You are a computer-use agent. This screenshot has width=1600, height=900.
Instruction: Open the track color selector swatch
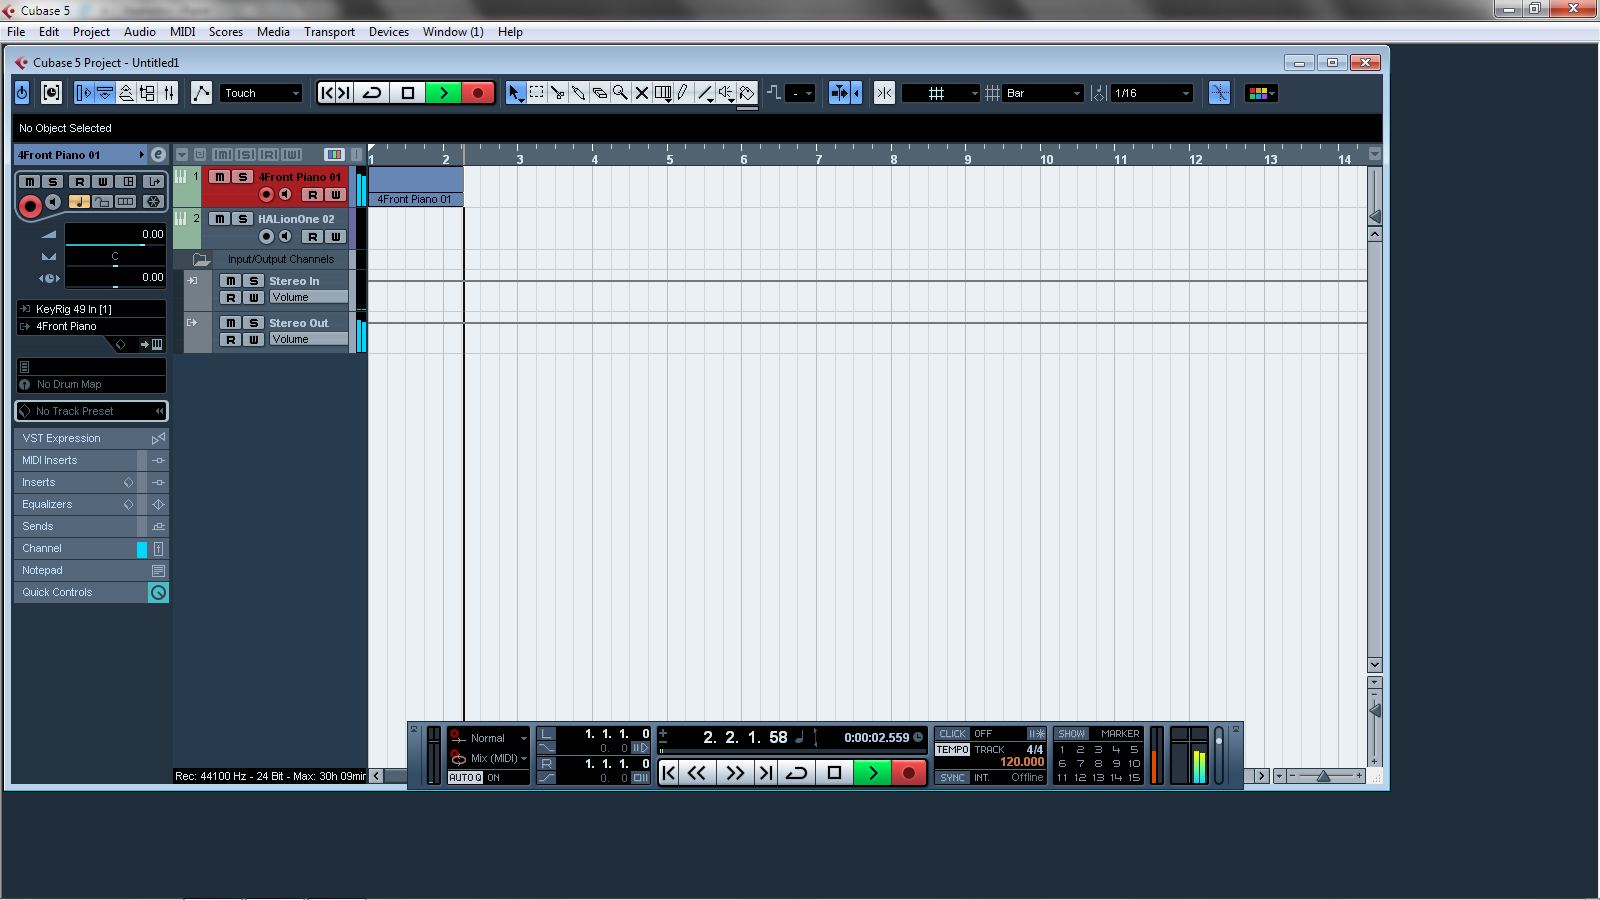(1261, 93)
